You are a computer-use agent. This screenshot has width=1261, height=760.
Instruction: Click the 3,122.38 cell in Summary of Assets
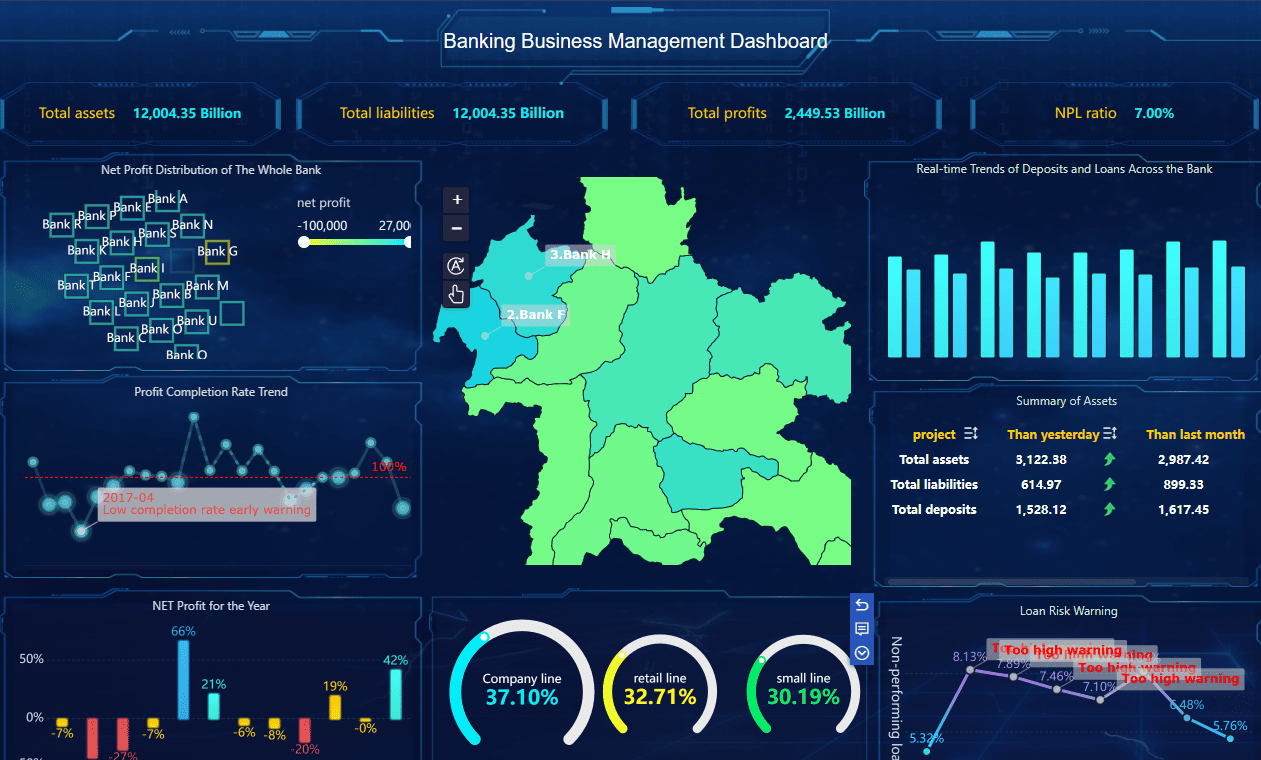[x=1041, y=459]
